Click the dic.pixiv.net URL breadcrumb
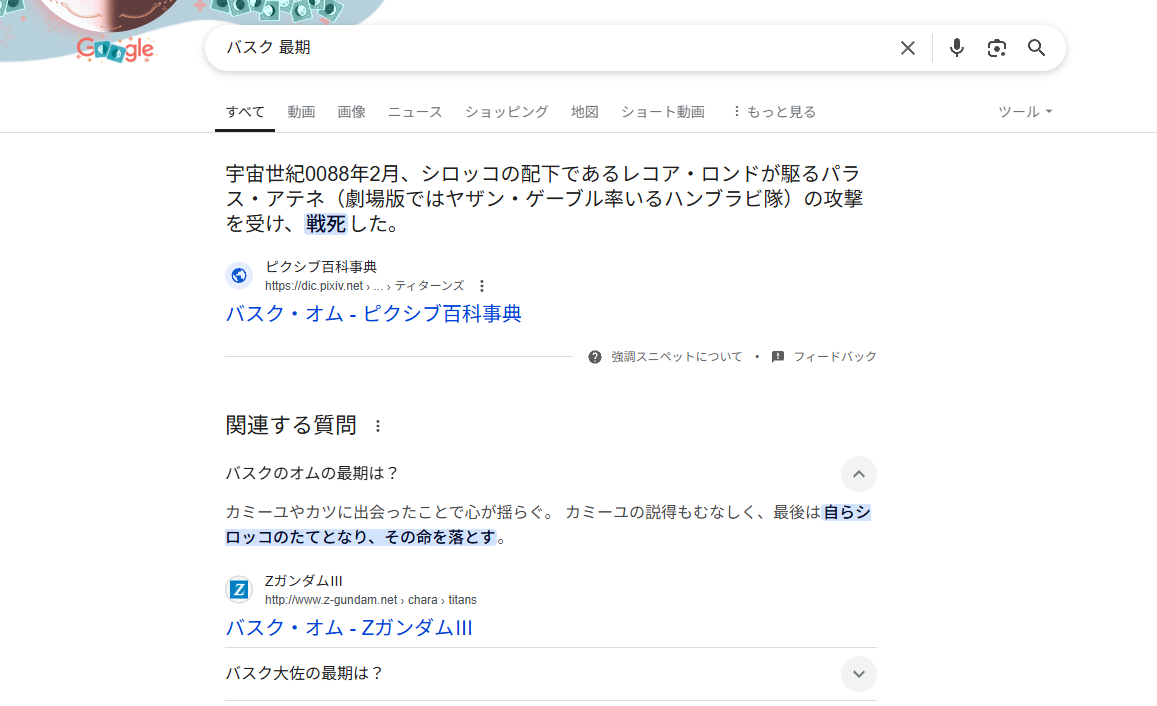This screenshot has width=1157, height=706. [x=365, y=285]
